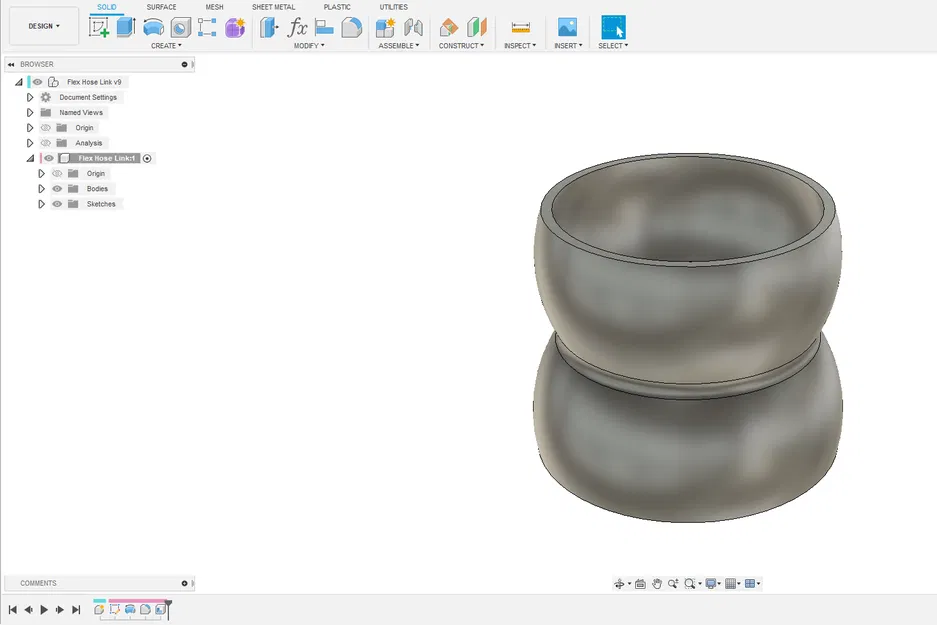Open the Revolve tool
The height and width of the screenshot is (625, 937).
click(x=154, y=25)
